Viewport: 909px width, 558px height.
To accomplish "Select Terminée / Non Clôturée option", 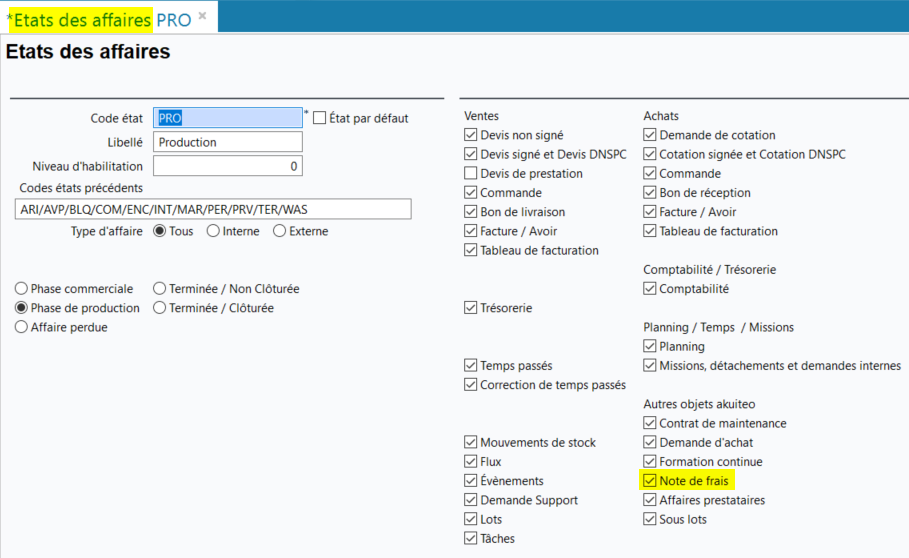I will pyautogui.click(x=159, y=289).
